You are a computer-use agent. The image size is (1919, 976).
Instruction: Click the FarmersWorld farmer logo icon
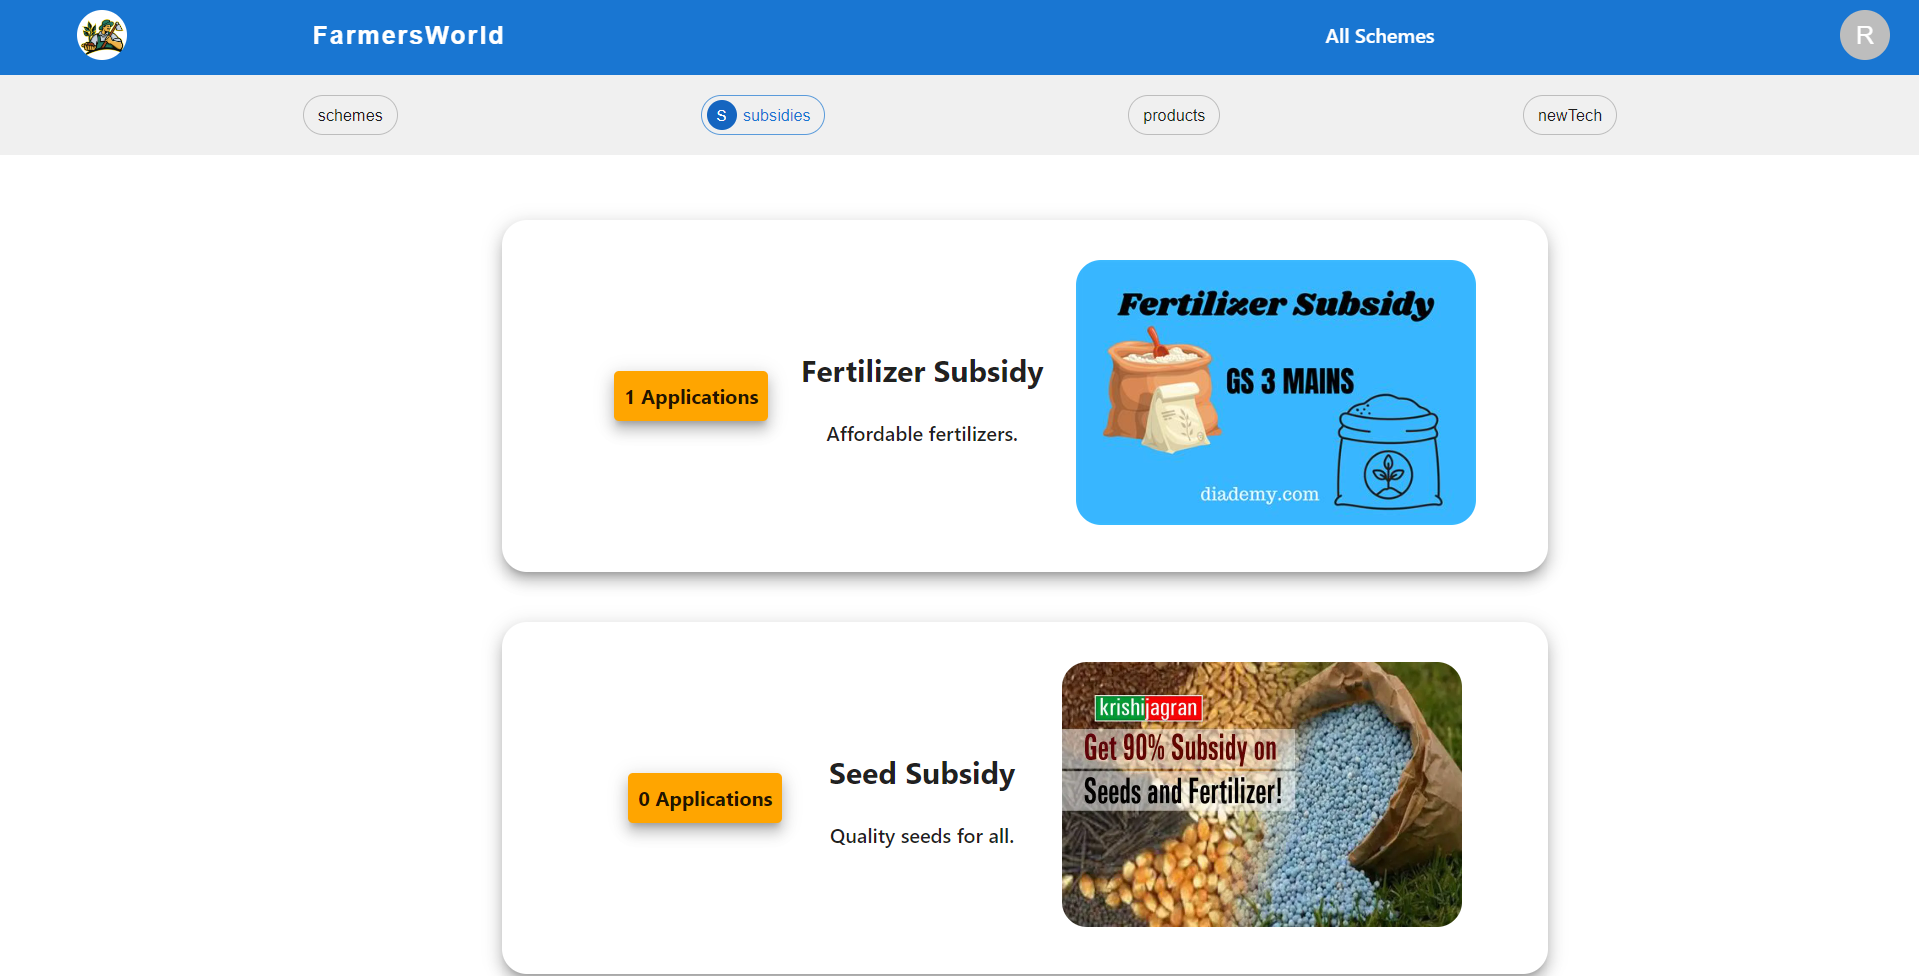102,35
